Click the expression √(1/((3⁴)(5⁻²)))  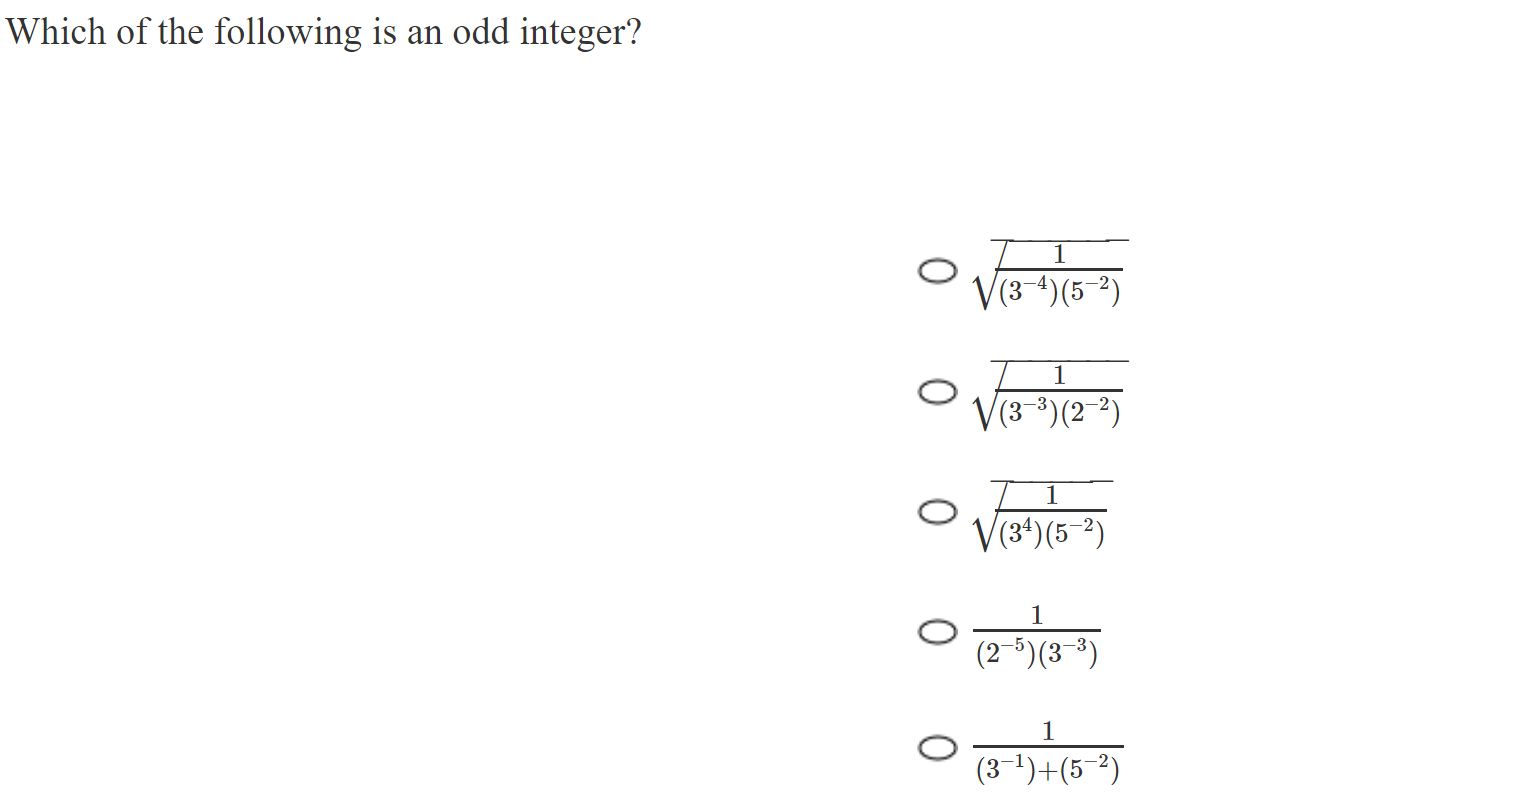pyautogui.click(x=1040, y=517)
